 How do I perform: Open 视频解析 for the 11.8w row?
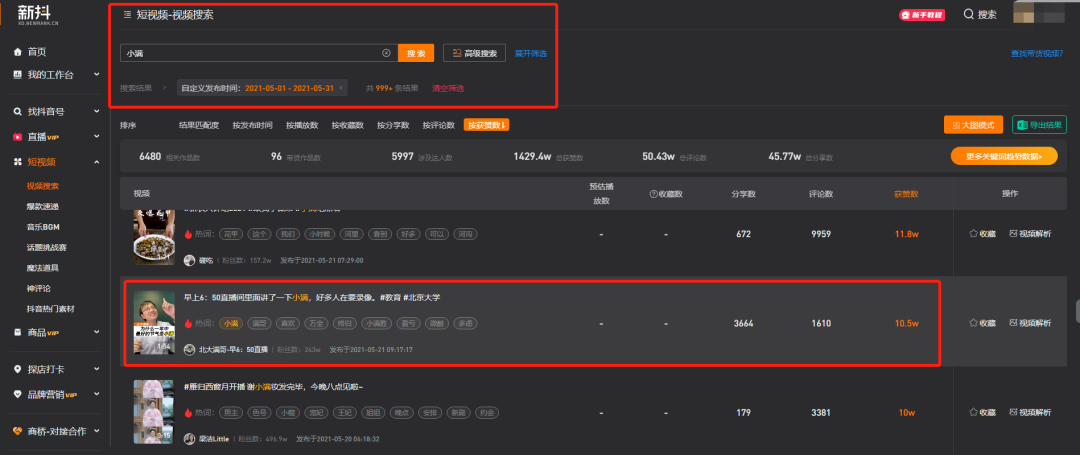pyautogui.click(x=1030, y=233)
